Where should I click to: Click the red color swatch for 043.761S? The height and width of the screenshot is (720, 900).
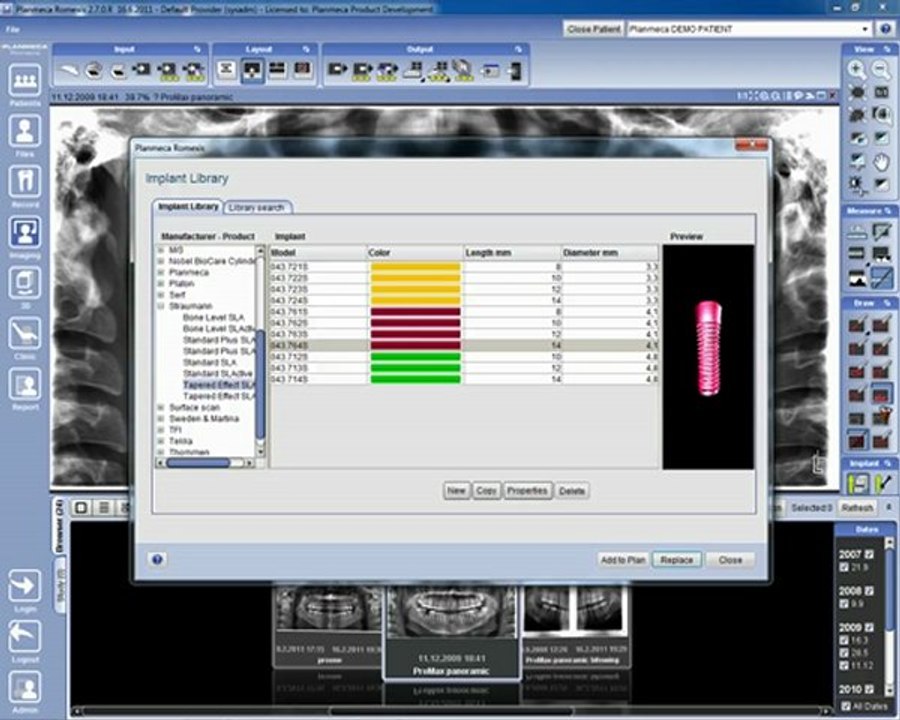tap(415, 312)
